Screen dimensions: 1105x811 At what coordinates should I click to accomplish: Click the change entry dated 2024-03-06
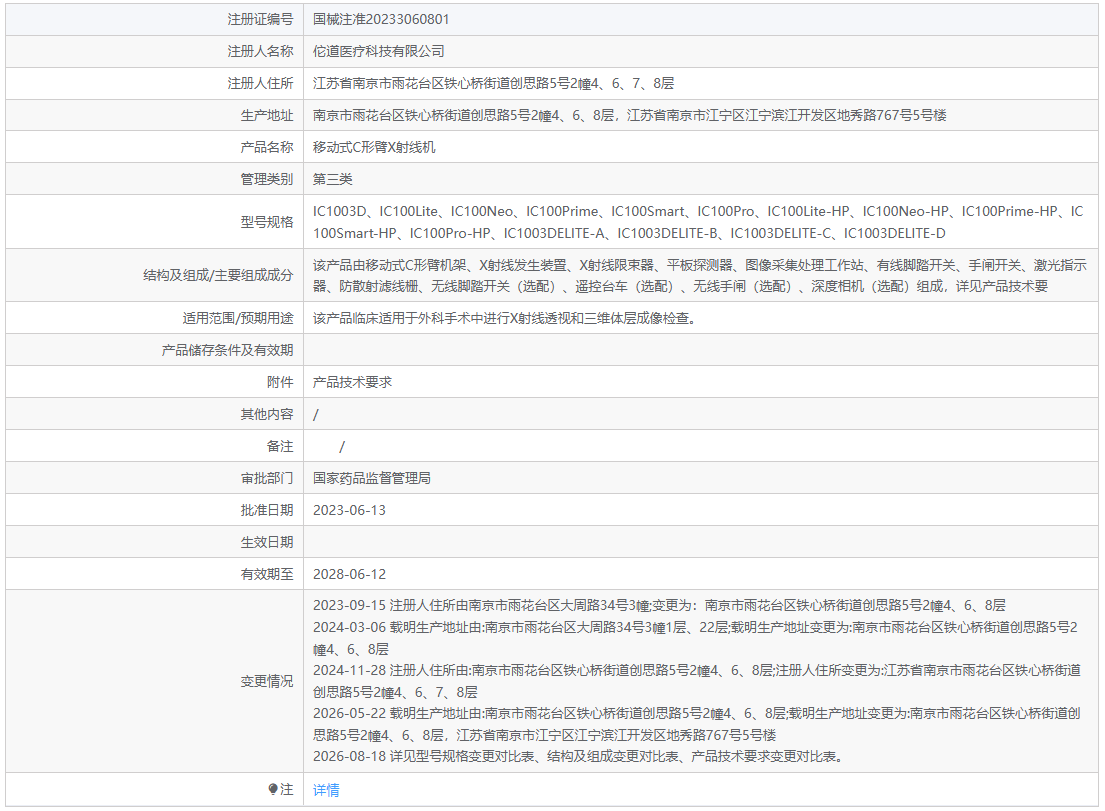click(x=695, y=638)
